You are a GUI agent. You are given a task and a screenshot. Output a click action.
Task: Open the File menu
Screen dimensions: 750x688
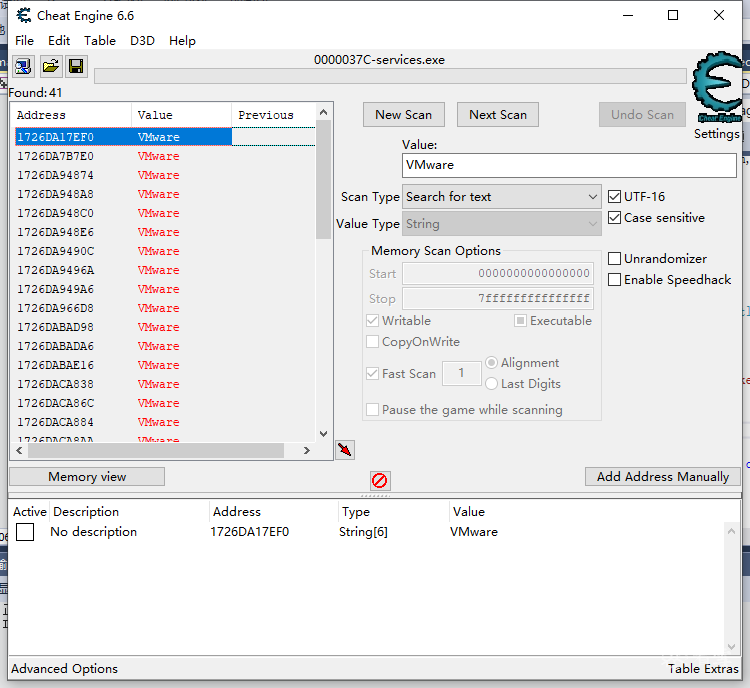(x=24, y=41)
